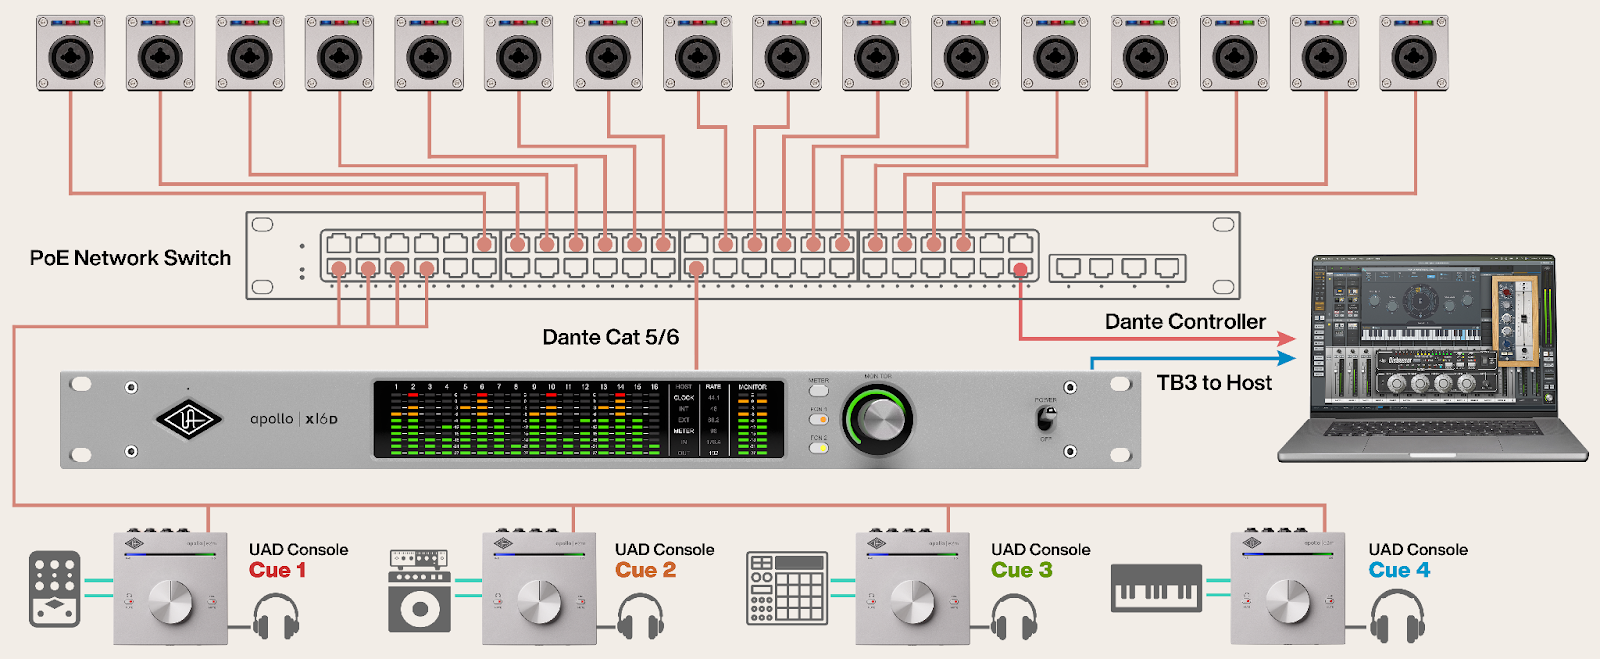Screen dimensions: 1600x659
Task: Flip the POWER switch on the Apollo x16D
Action: [1046, 419]
